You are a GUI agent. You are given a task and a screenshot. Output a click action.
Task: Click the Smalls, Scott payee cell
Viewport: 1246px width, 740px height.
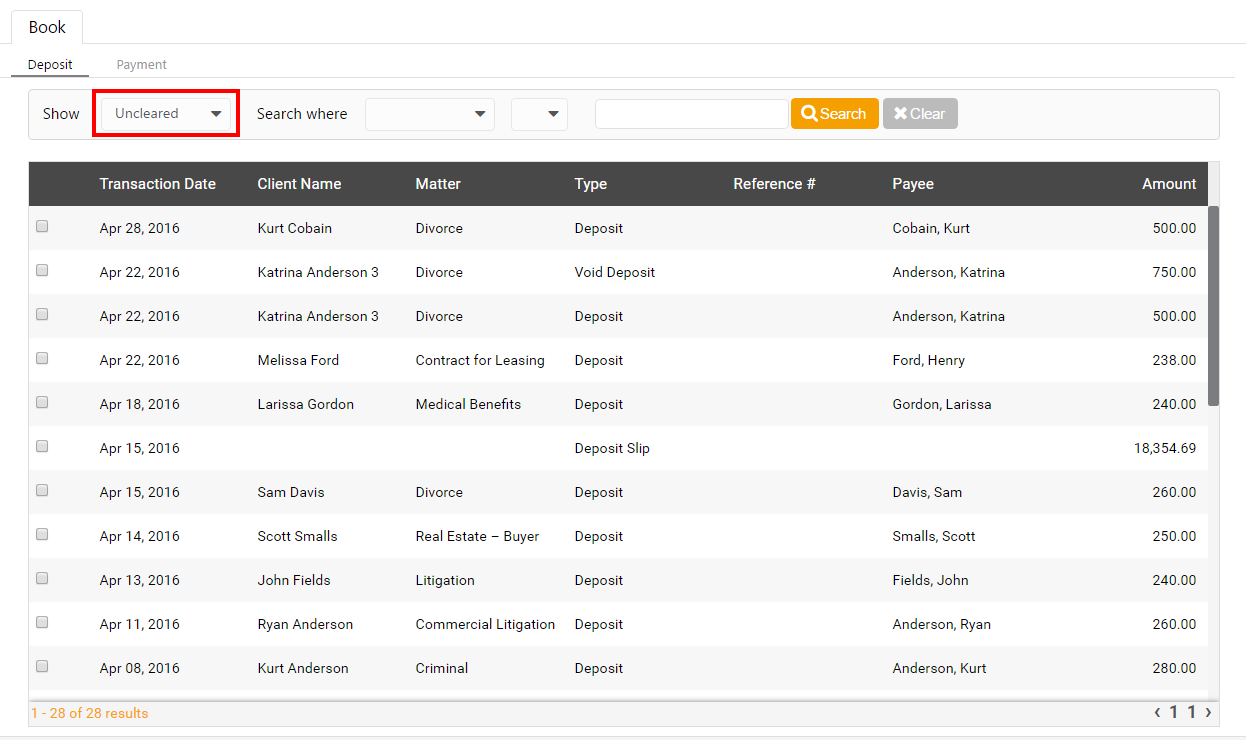pyautogui.click(x=934, y=536)
